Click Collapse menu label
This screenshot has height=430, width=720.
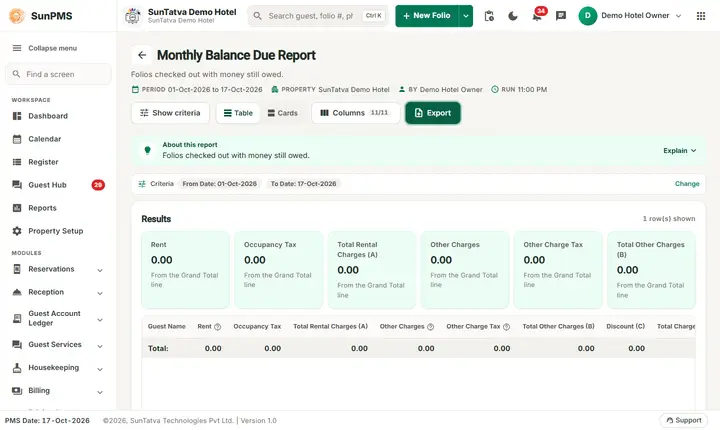point(52,48)
